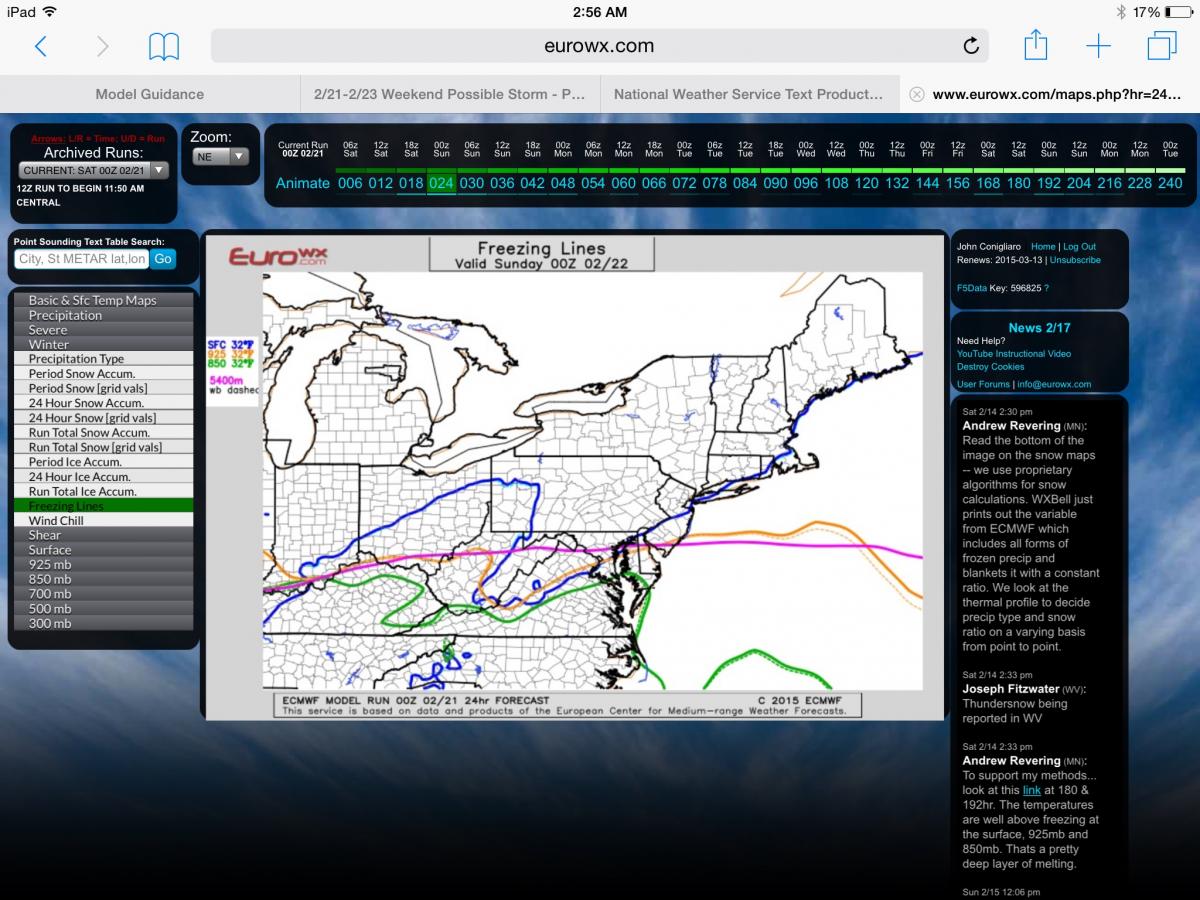Select the Period Snow Accum. map

103,374
